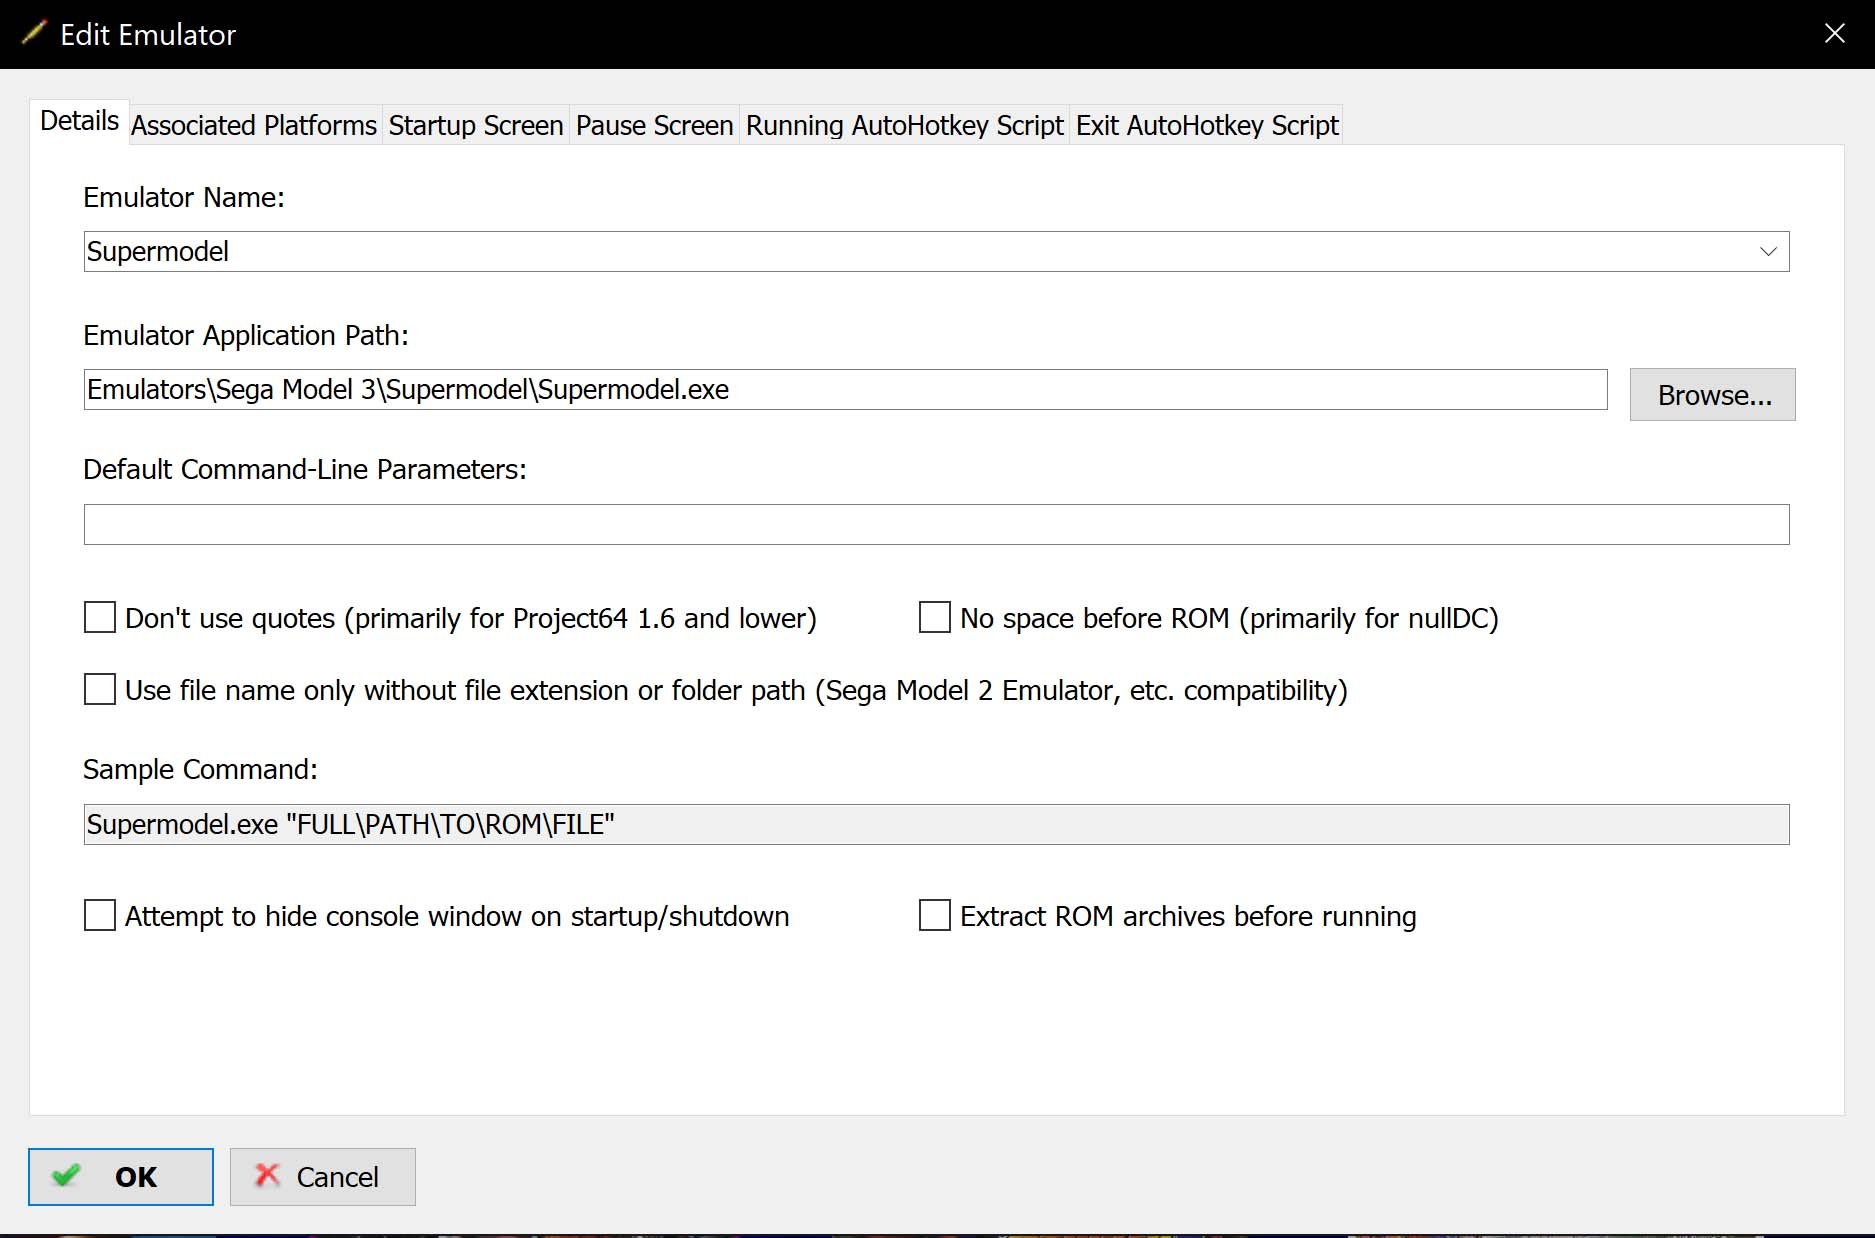The width and height of the screenshot is (1875, 1238).
Task: Enable Attempt to hide console window
Action: [x=100, y=915]
